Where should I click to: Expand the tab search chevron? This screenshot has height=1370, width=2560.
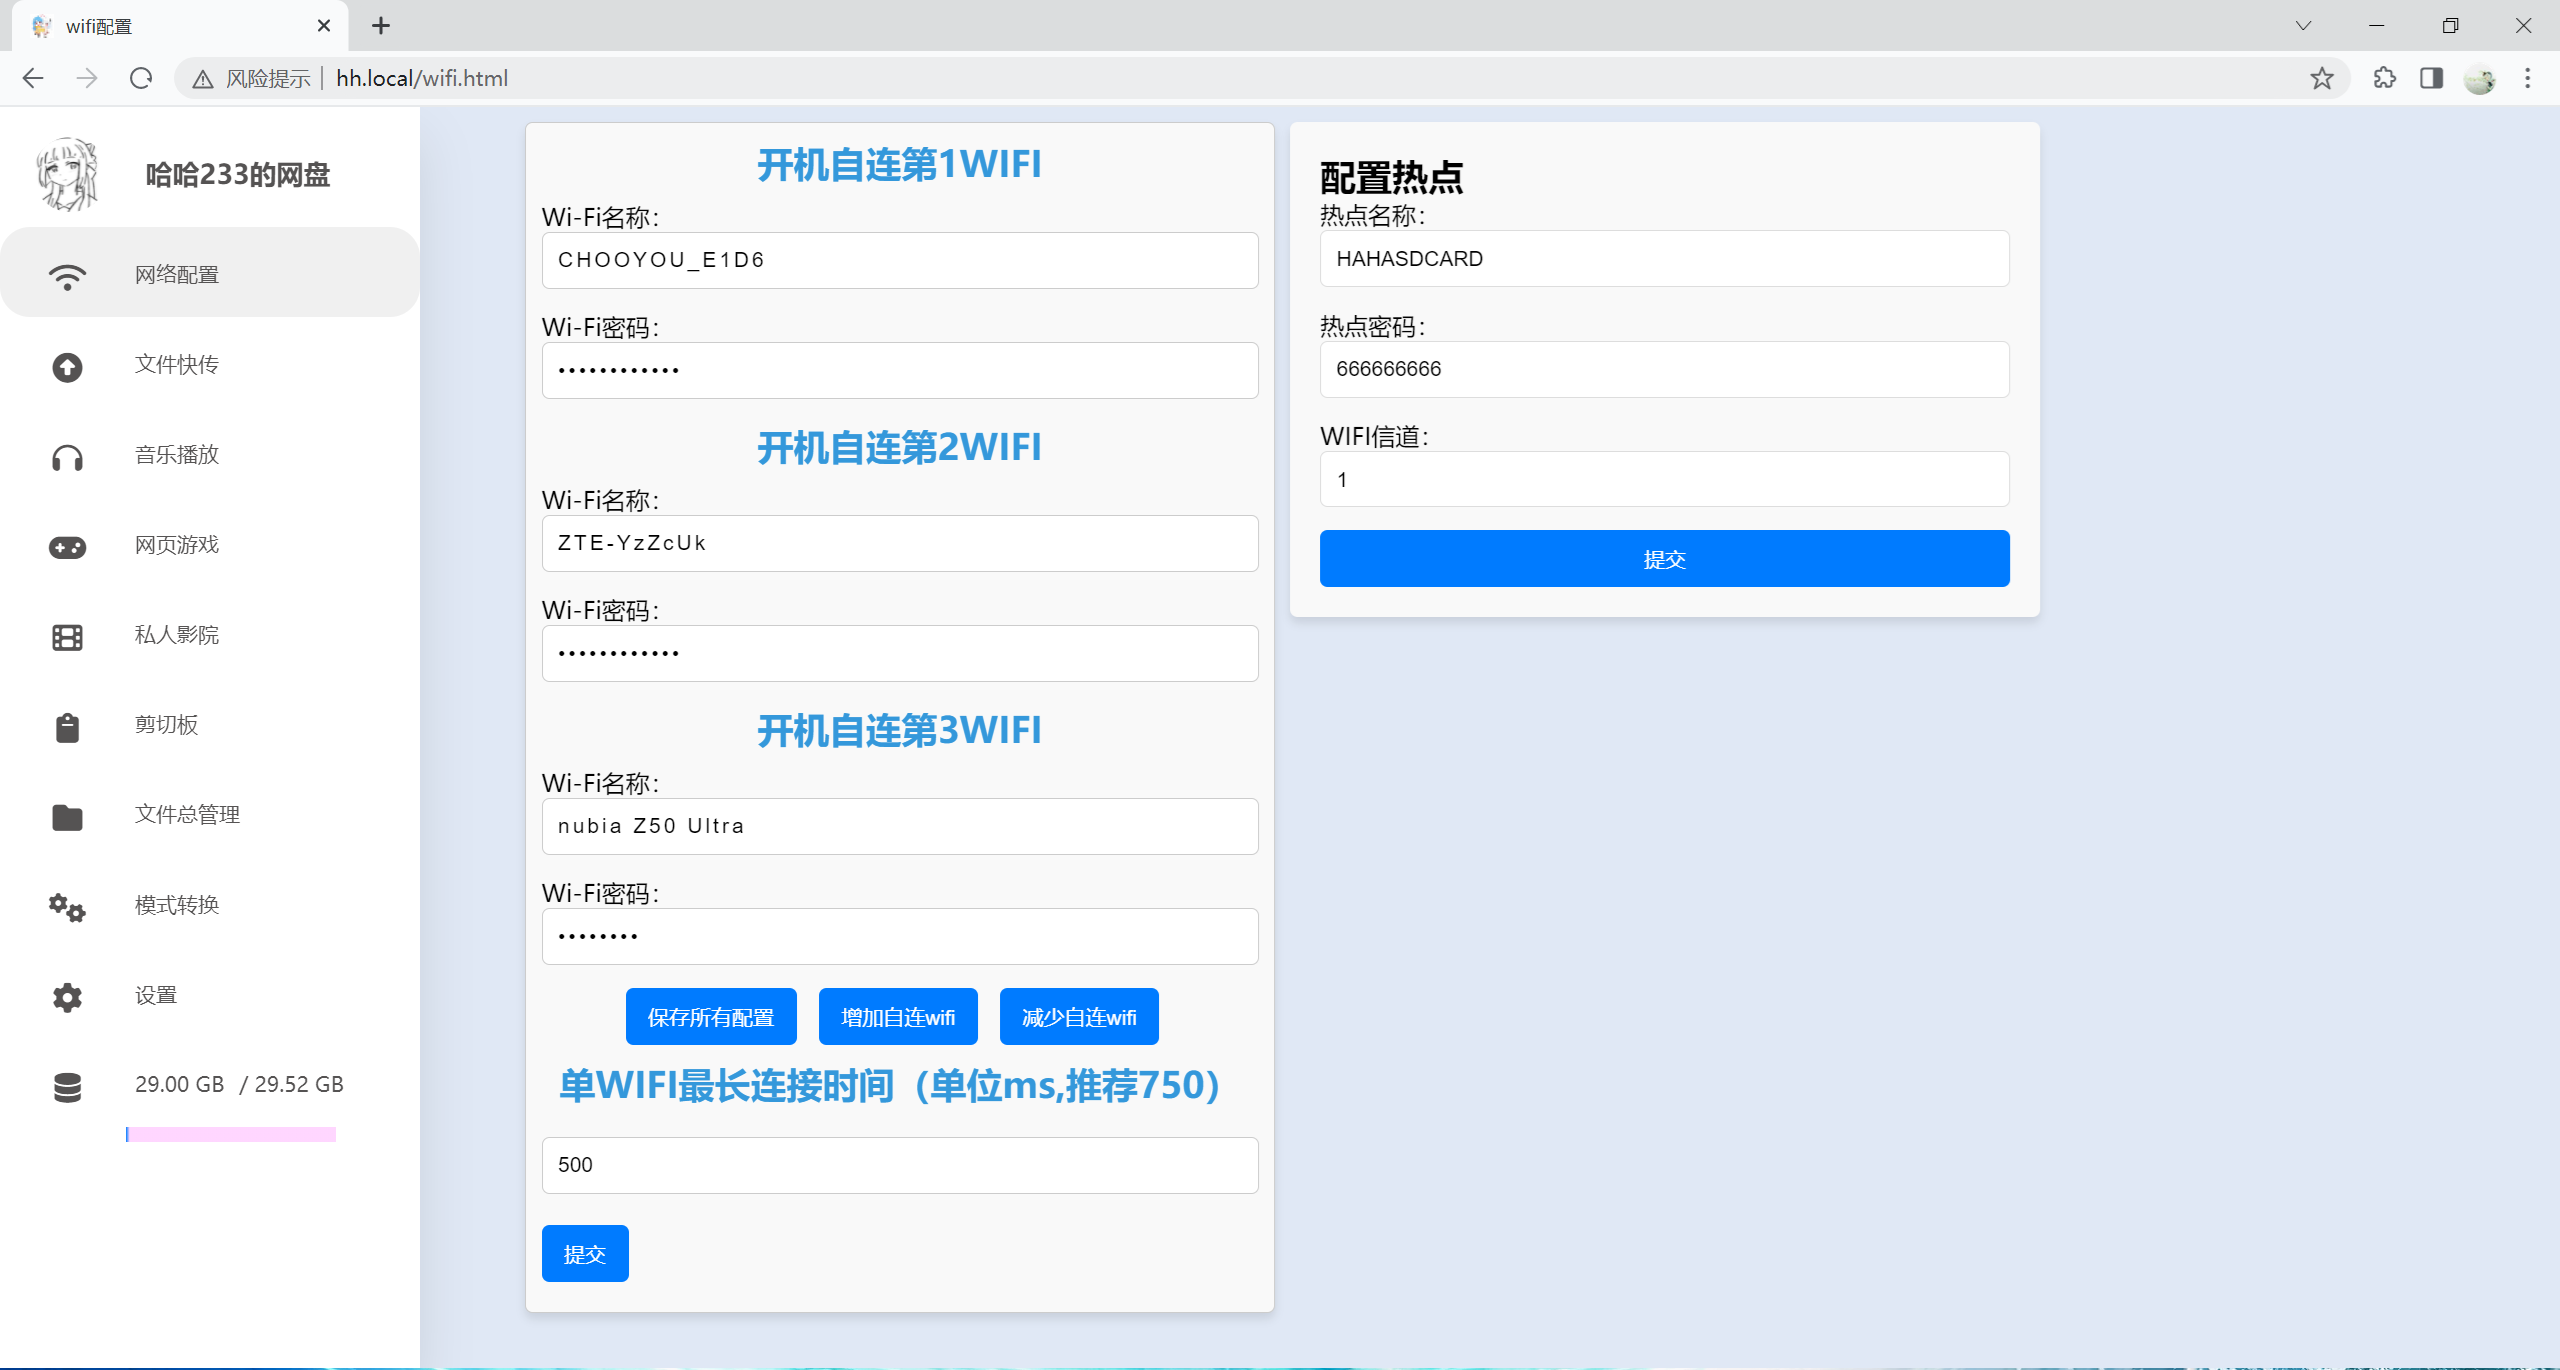[x=2303, y=26]
